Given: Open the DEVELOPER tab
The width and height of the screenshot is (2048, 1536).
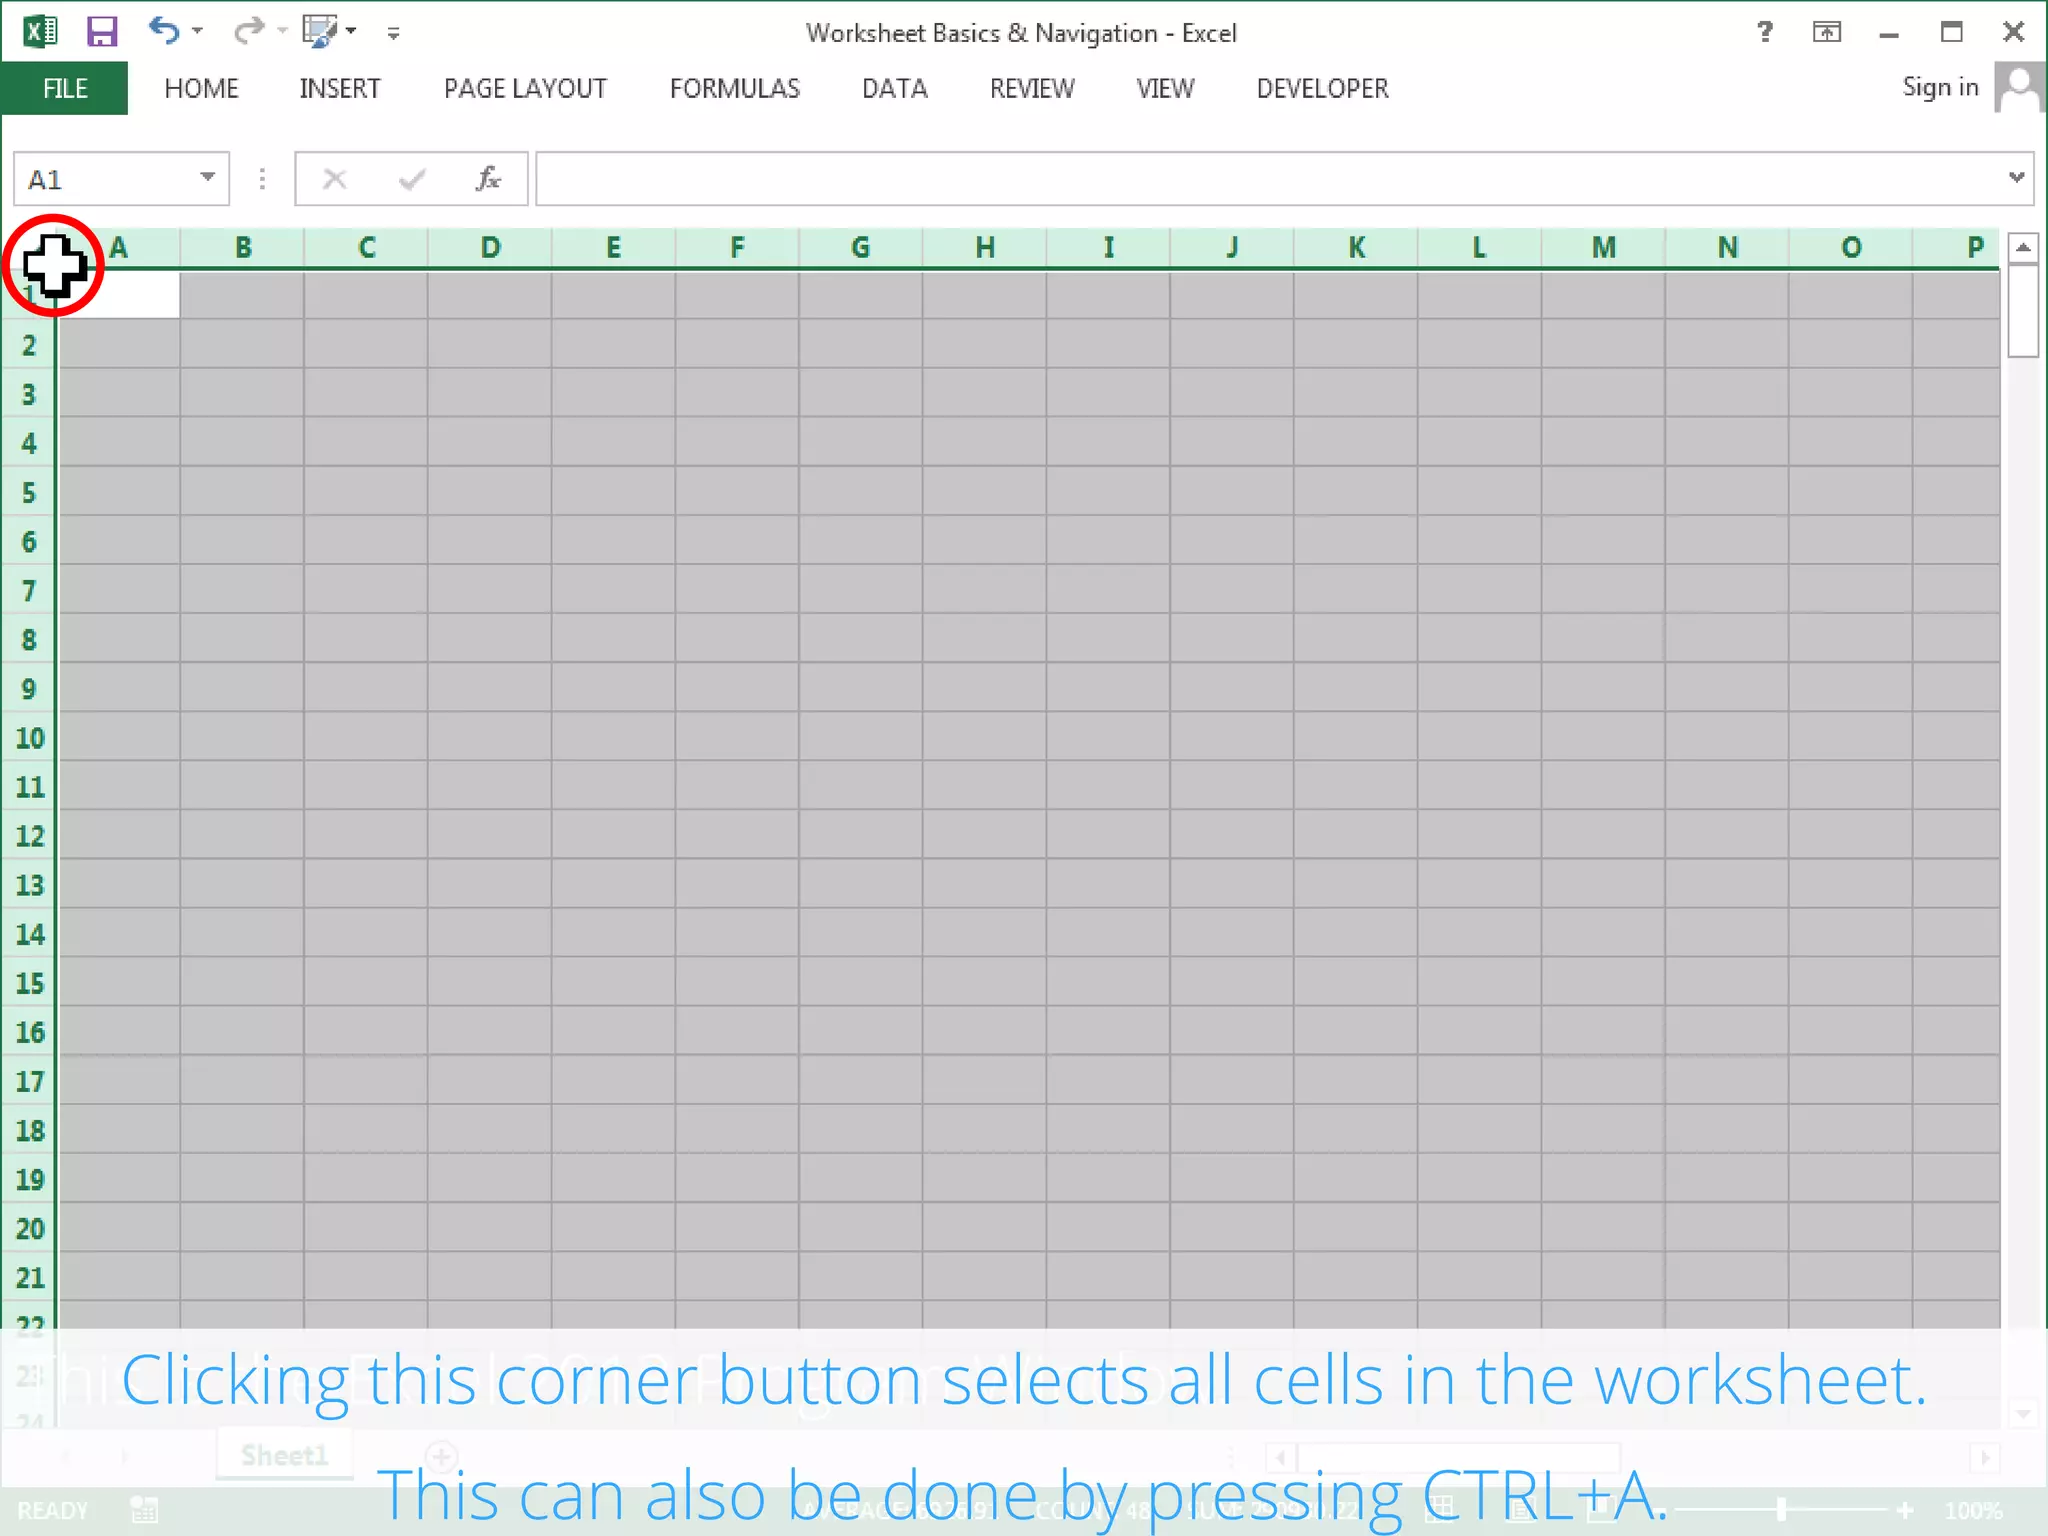Looking at the screenshot, I should pos(1322,88).
